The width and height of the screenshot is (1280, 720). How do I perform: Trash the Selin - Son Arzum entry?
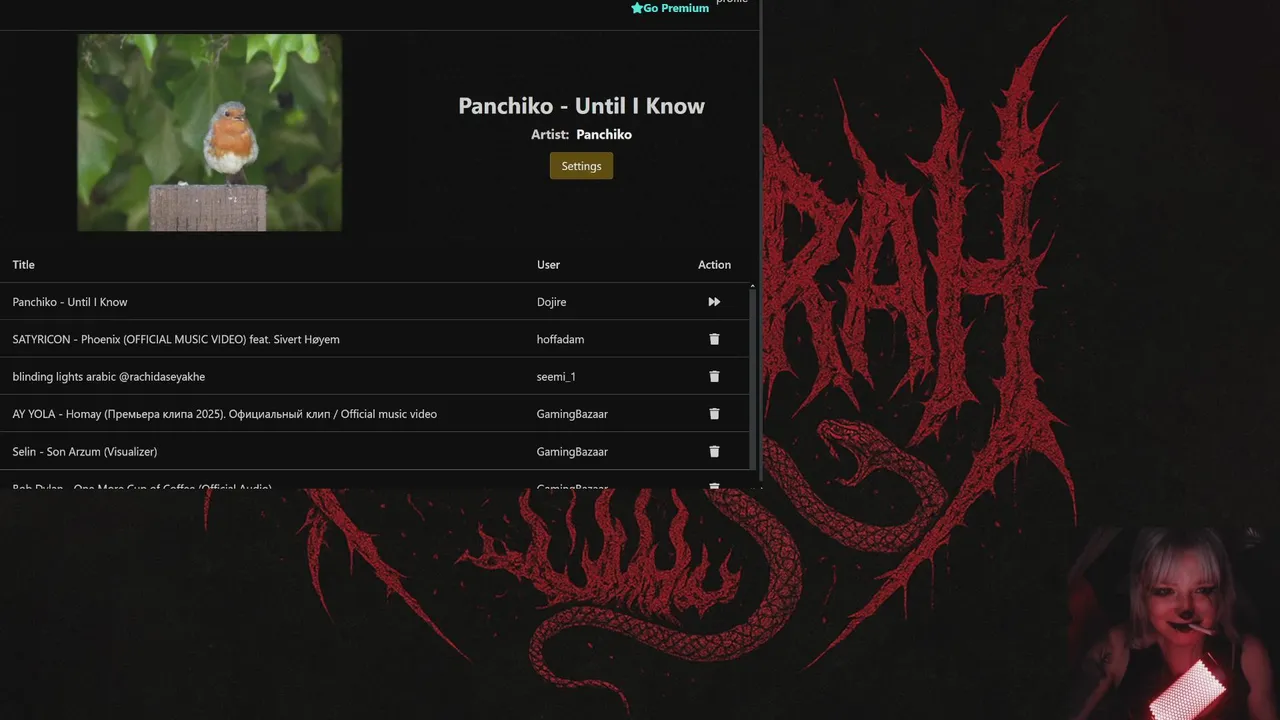pos(714,451)
